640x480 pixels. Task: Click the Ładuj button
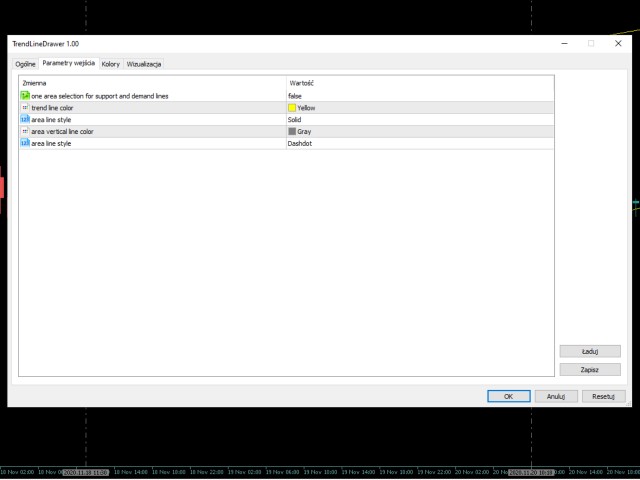coord(590,351)
